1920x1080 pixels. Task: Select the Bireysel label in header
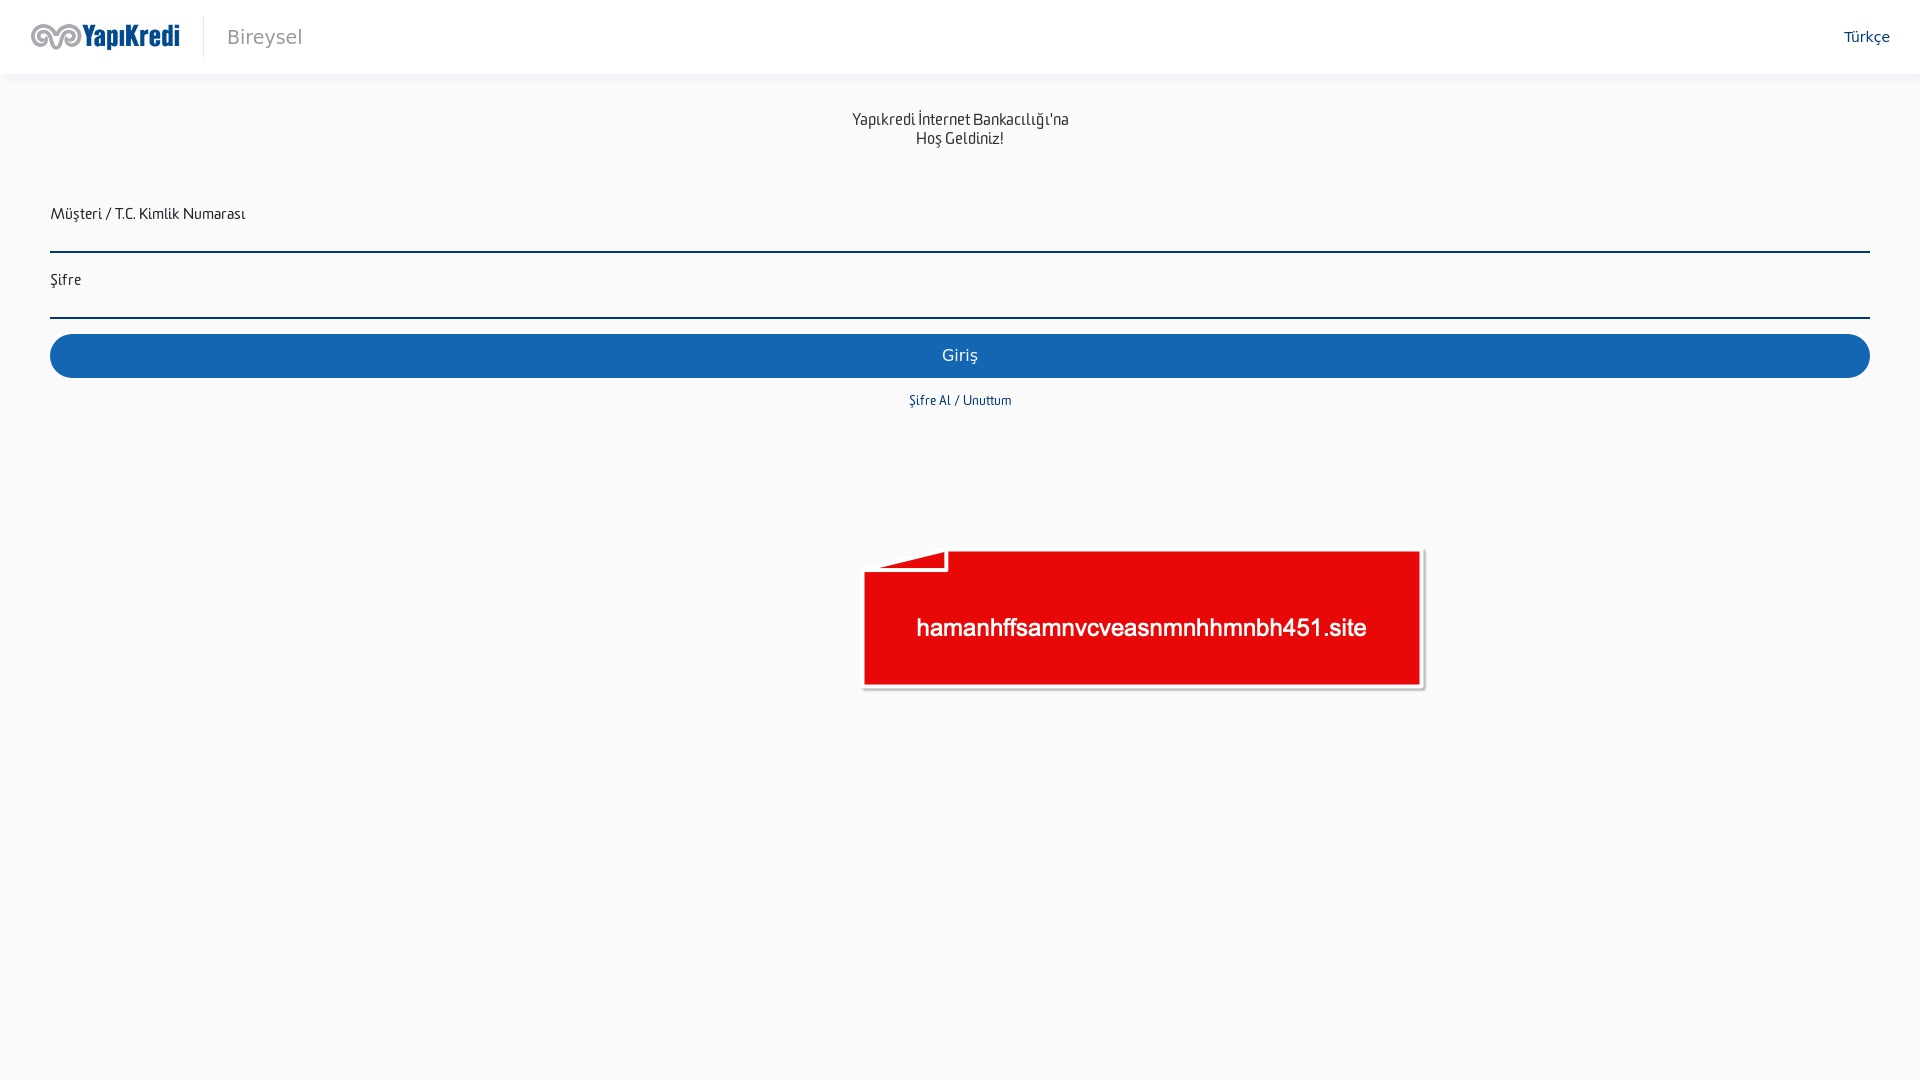pyautogui.click(x=264, y=37)
